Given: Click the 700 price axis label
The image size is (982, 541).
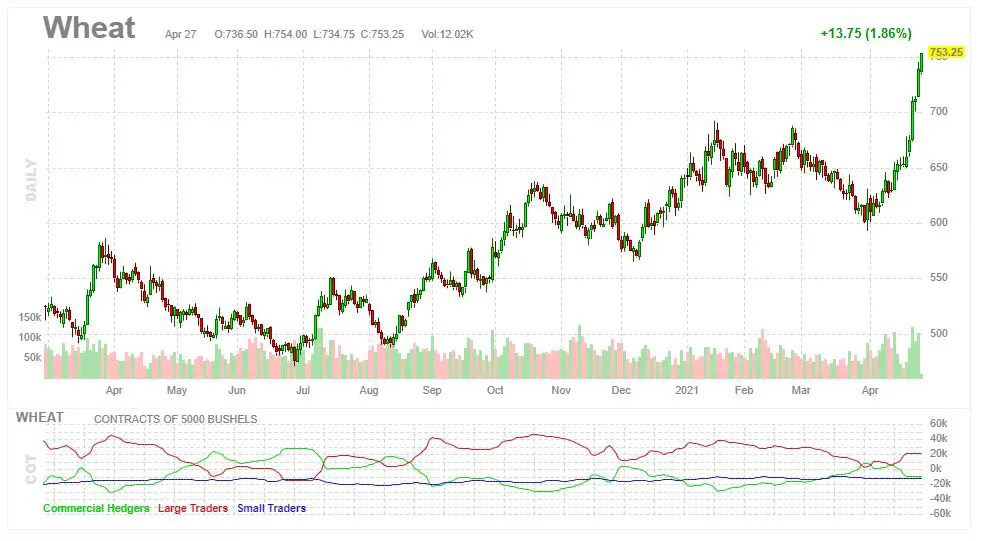Looking at the screenshot, I should 939,112.
